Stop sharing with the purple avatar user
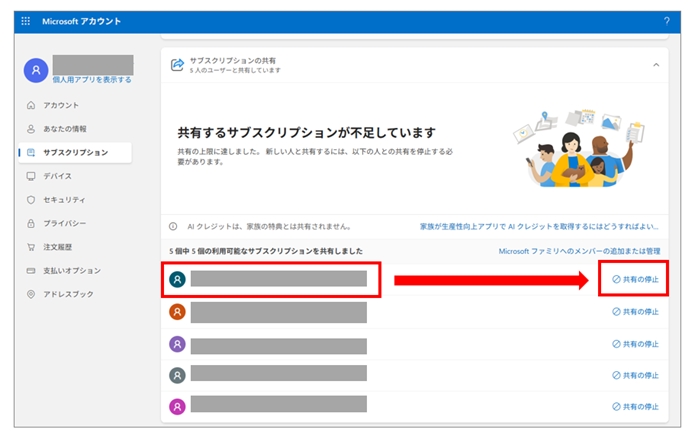 click(x=635, y=344)
